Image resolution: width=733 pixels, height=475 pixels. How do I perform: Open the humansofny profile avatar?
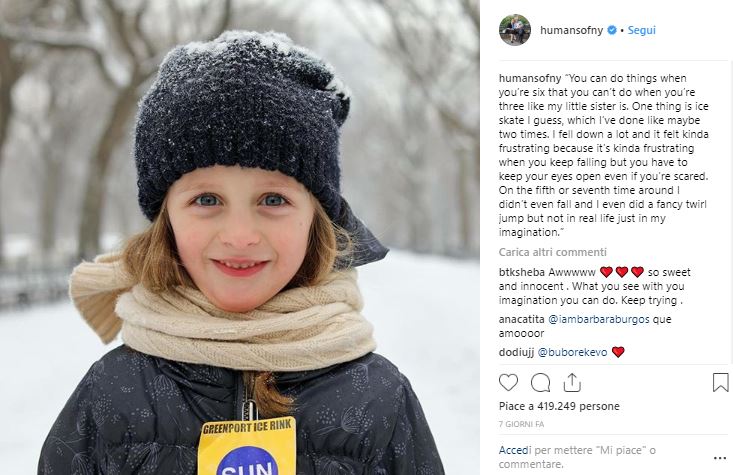[515, 30]
